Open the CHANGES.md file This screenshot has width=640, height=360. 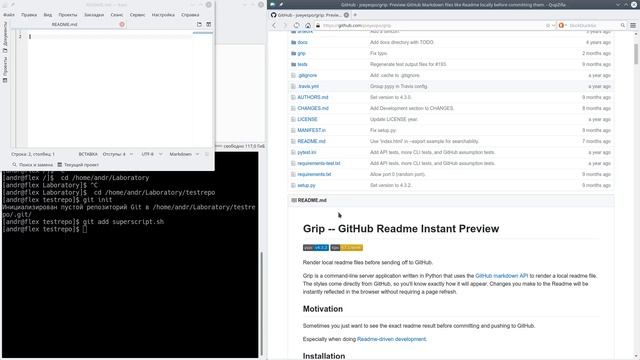click(313, 109)
